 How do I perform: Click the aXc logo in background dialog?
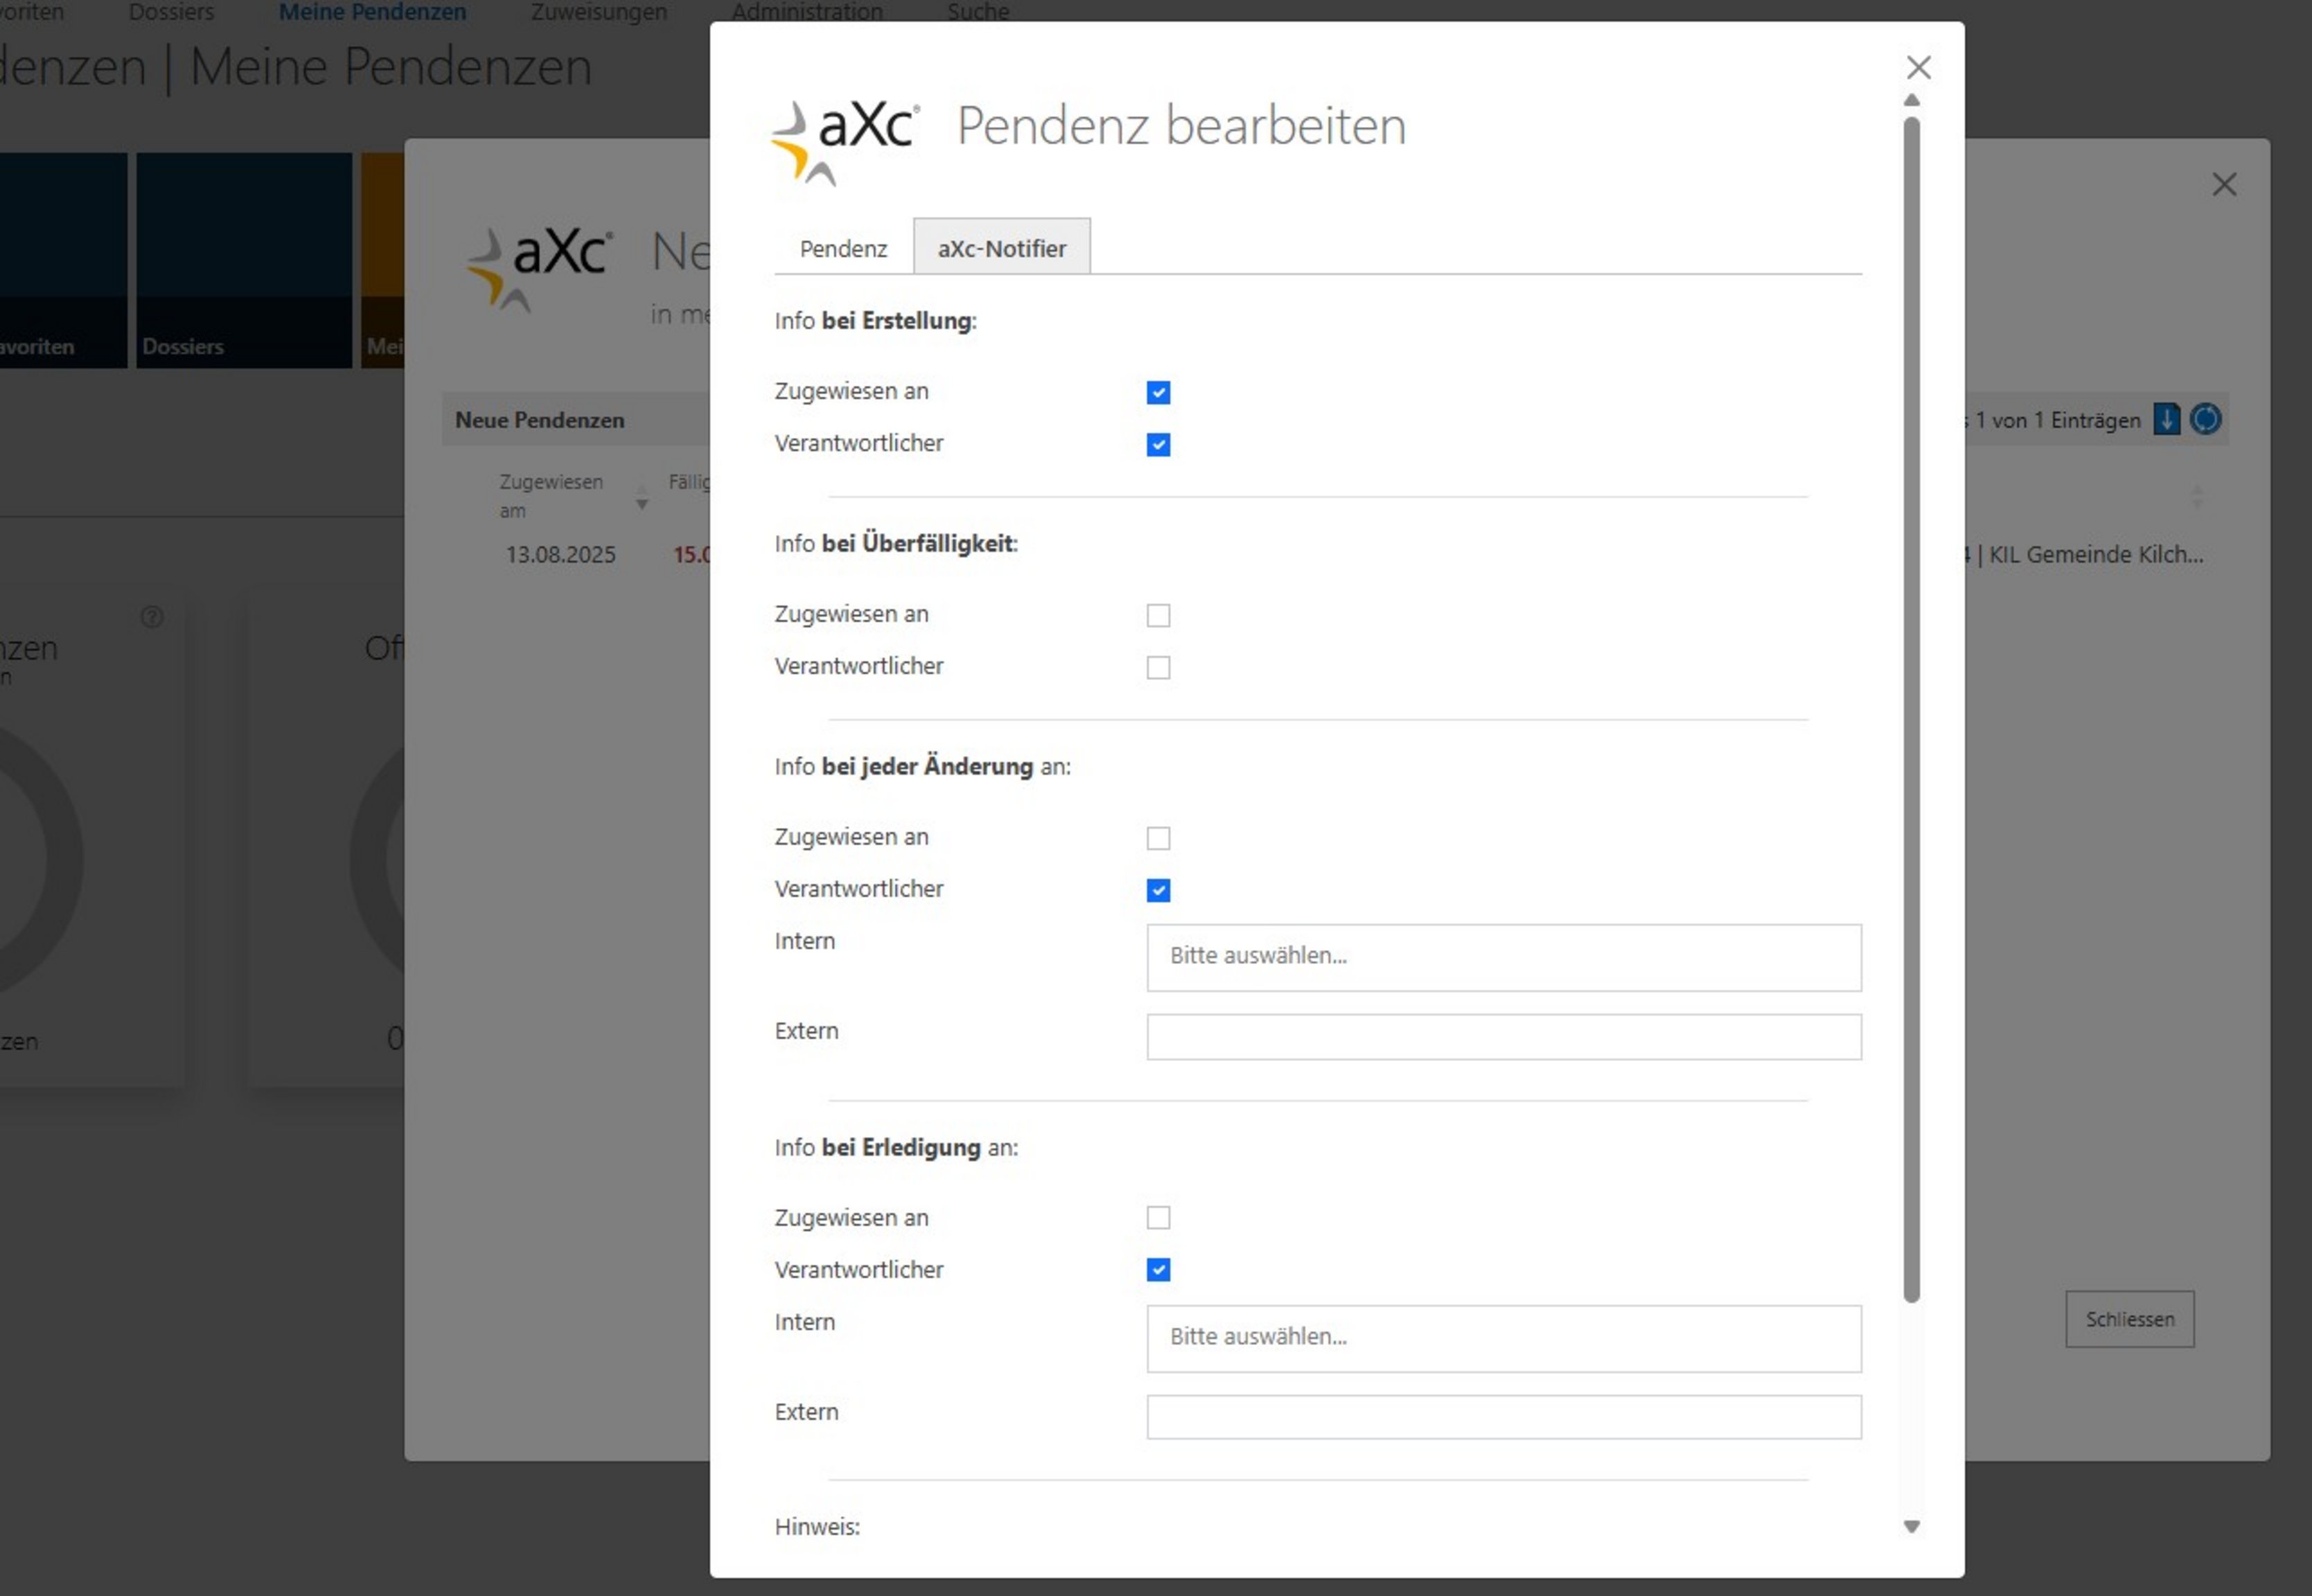[x=540, y=269]
